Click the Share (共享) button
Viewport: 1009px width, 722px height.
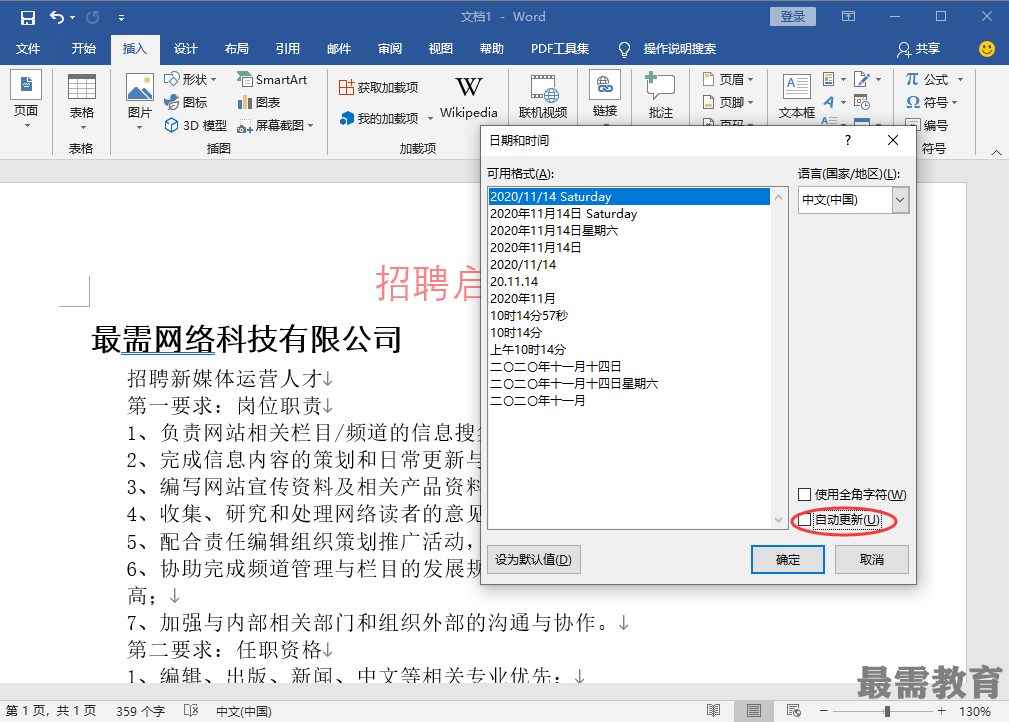click(x=919, y=49)
